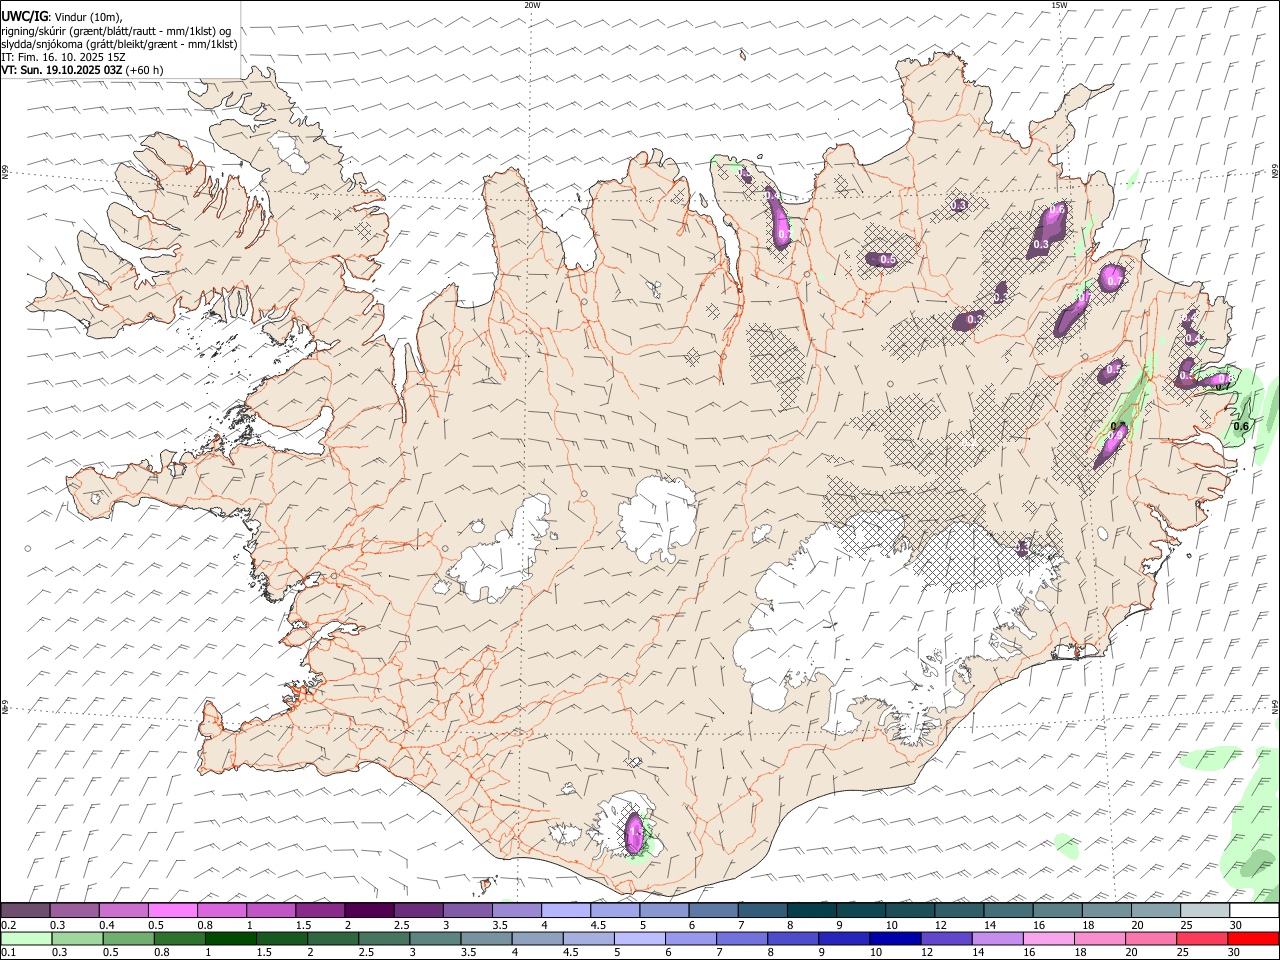The height and width of the screenshot is (960, 1280).
Task: Pick the light pink swatch starting at 16 in the bottom legend row
Action: pyautogui.click(x=1049, y=939)
